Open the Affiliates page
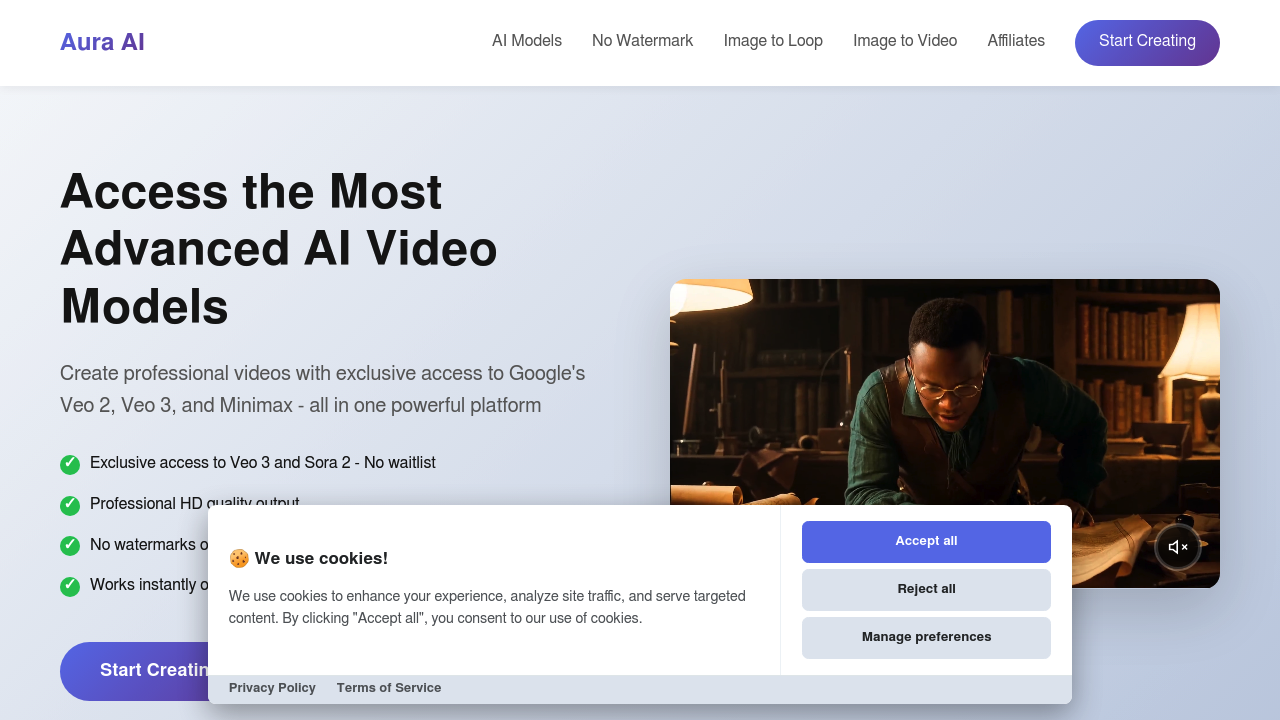This screenshot has height=720, width=1280. (x=1016, y=41)
